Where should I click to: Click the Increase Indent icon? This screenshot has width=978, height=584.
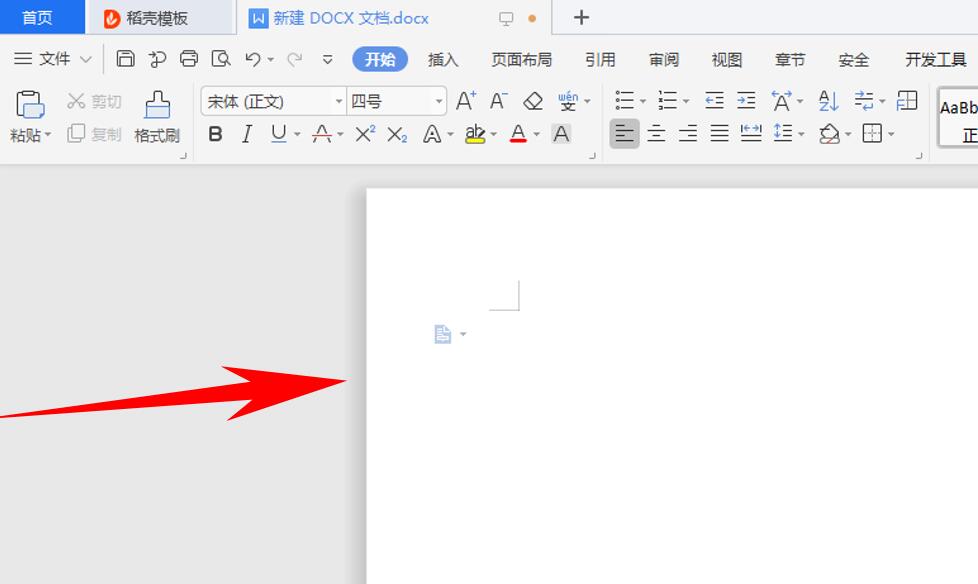click(746, 100)
